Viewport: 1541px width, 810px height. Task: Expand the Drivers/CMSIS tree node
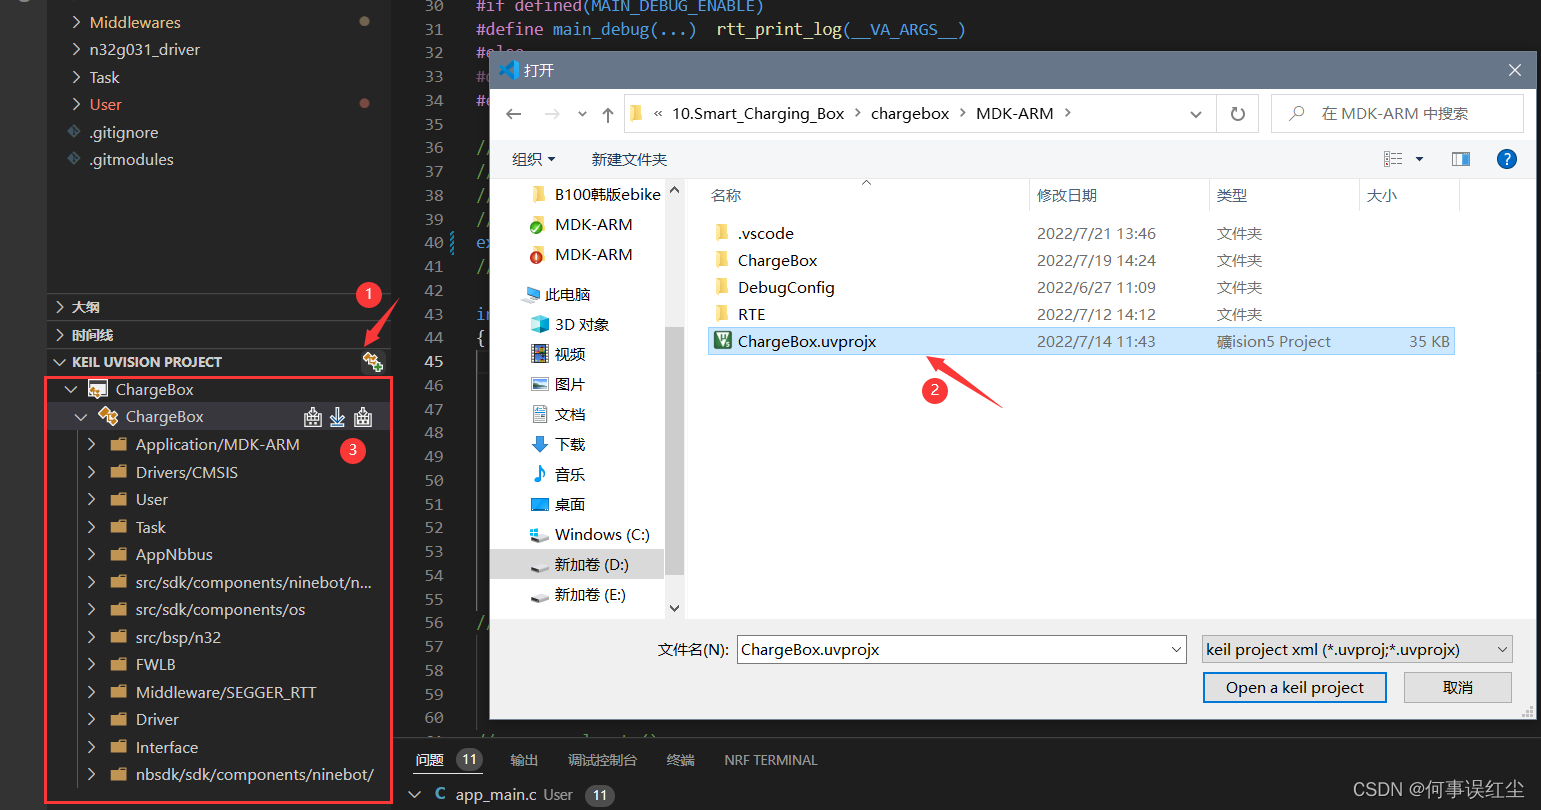pyautogui.click(x=91, y=471)
